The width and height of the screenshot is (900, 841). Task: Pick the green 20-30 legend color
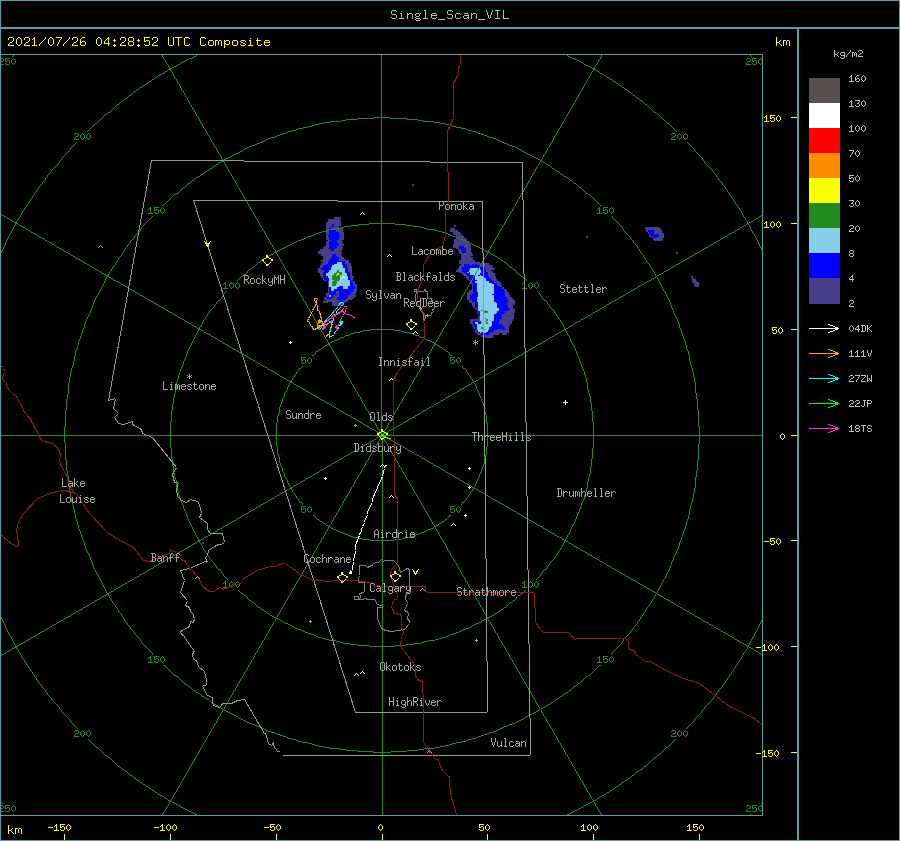pos(824,216)
